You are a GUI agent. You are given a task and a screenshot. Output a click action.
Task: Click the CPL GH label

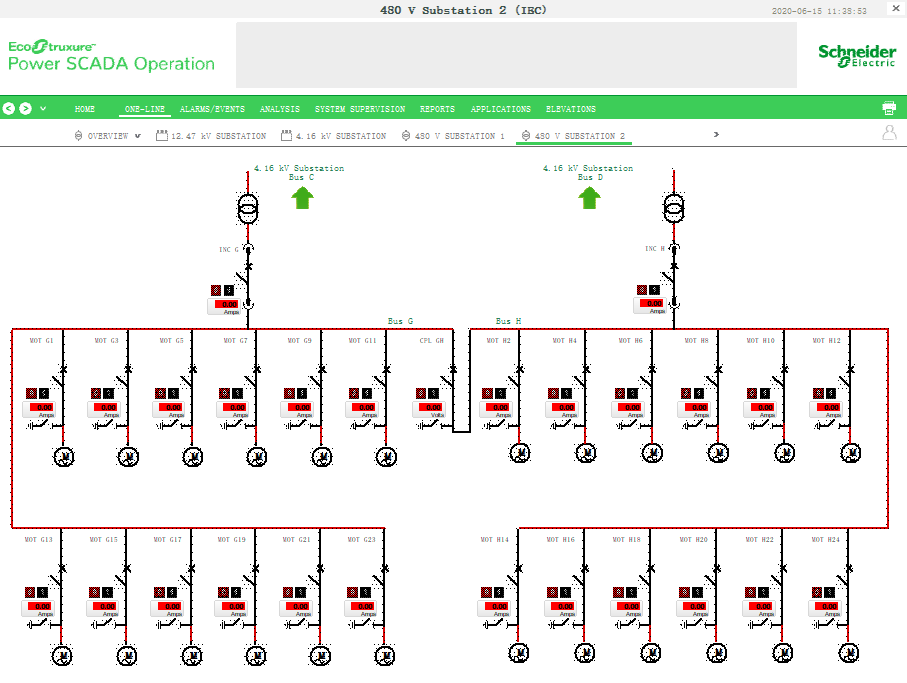(x=432, y=341)
